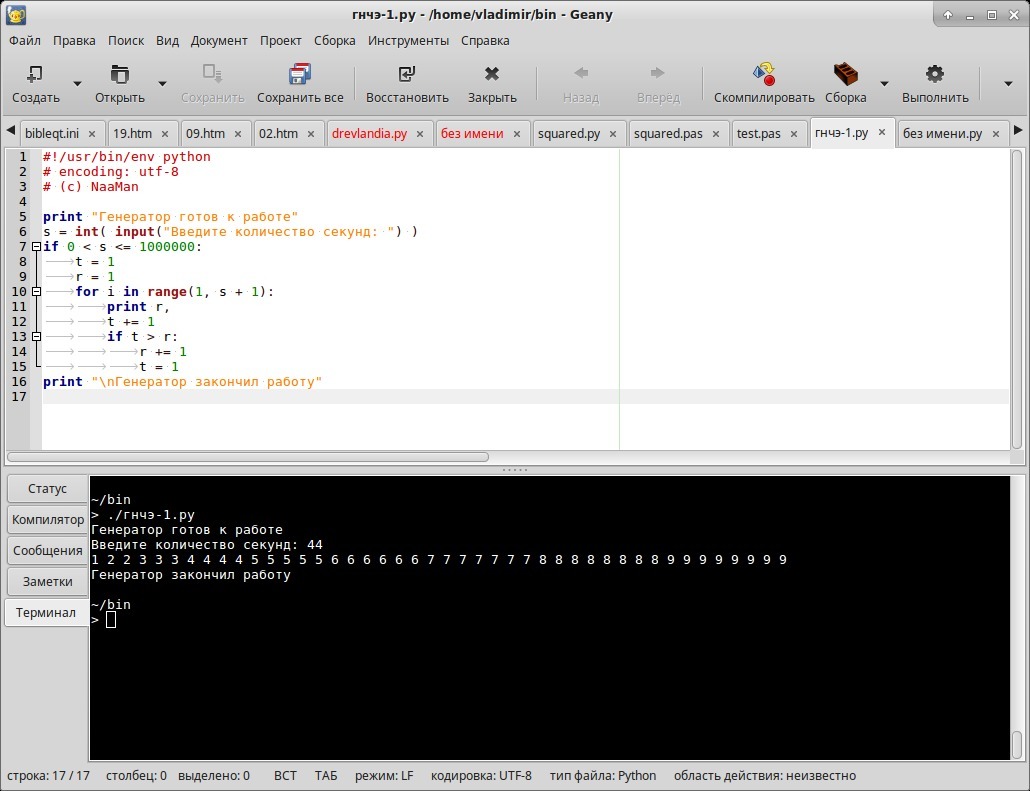Open the Проект menu

(280, 41)
